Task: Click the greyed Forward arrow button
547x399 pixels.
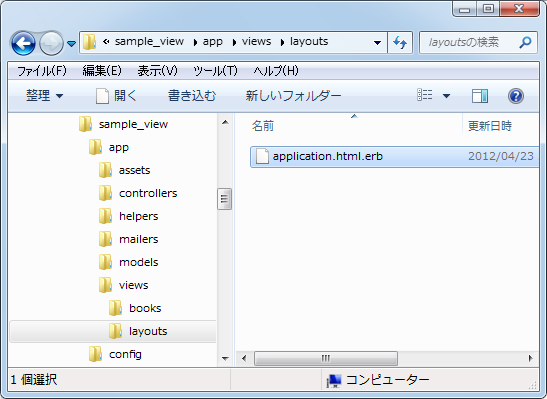Action: click(x=51, y=43)
